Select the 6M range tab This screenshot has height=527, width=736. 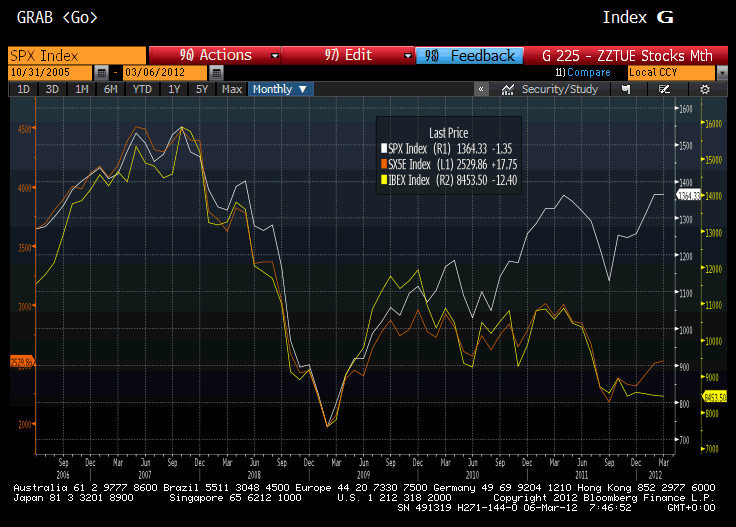(x=110, y=89)
